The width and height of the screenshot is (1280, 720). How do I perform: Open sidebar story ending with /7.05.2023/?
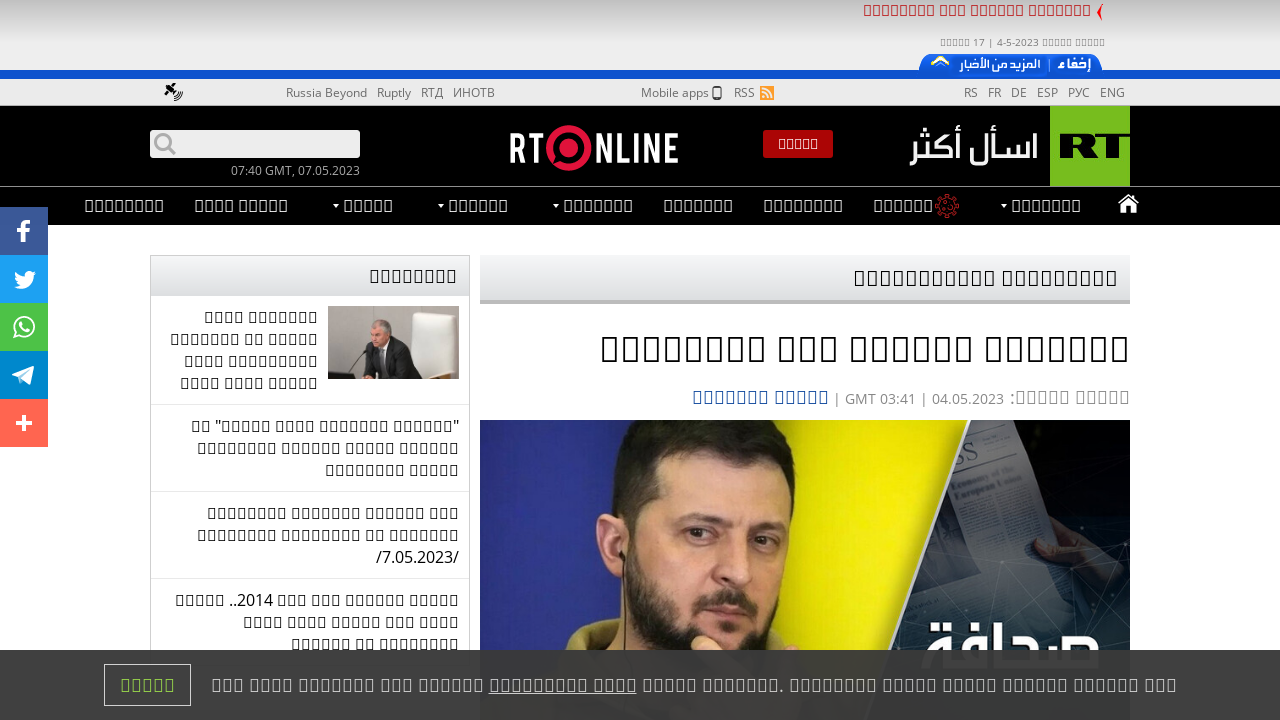[x=327, y=535]
